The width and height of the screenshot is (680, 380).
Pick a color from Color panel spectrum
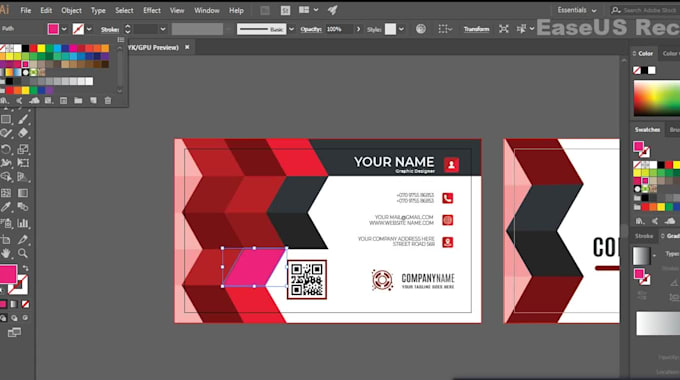pyautogui.click(x=657, y=98)
